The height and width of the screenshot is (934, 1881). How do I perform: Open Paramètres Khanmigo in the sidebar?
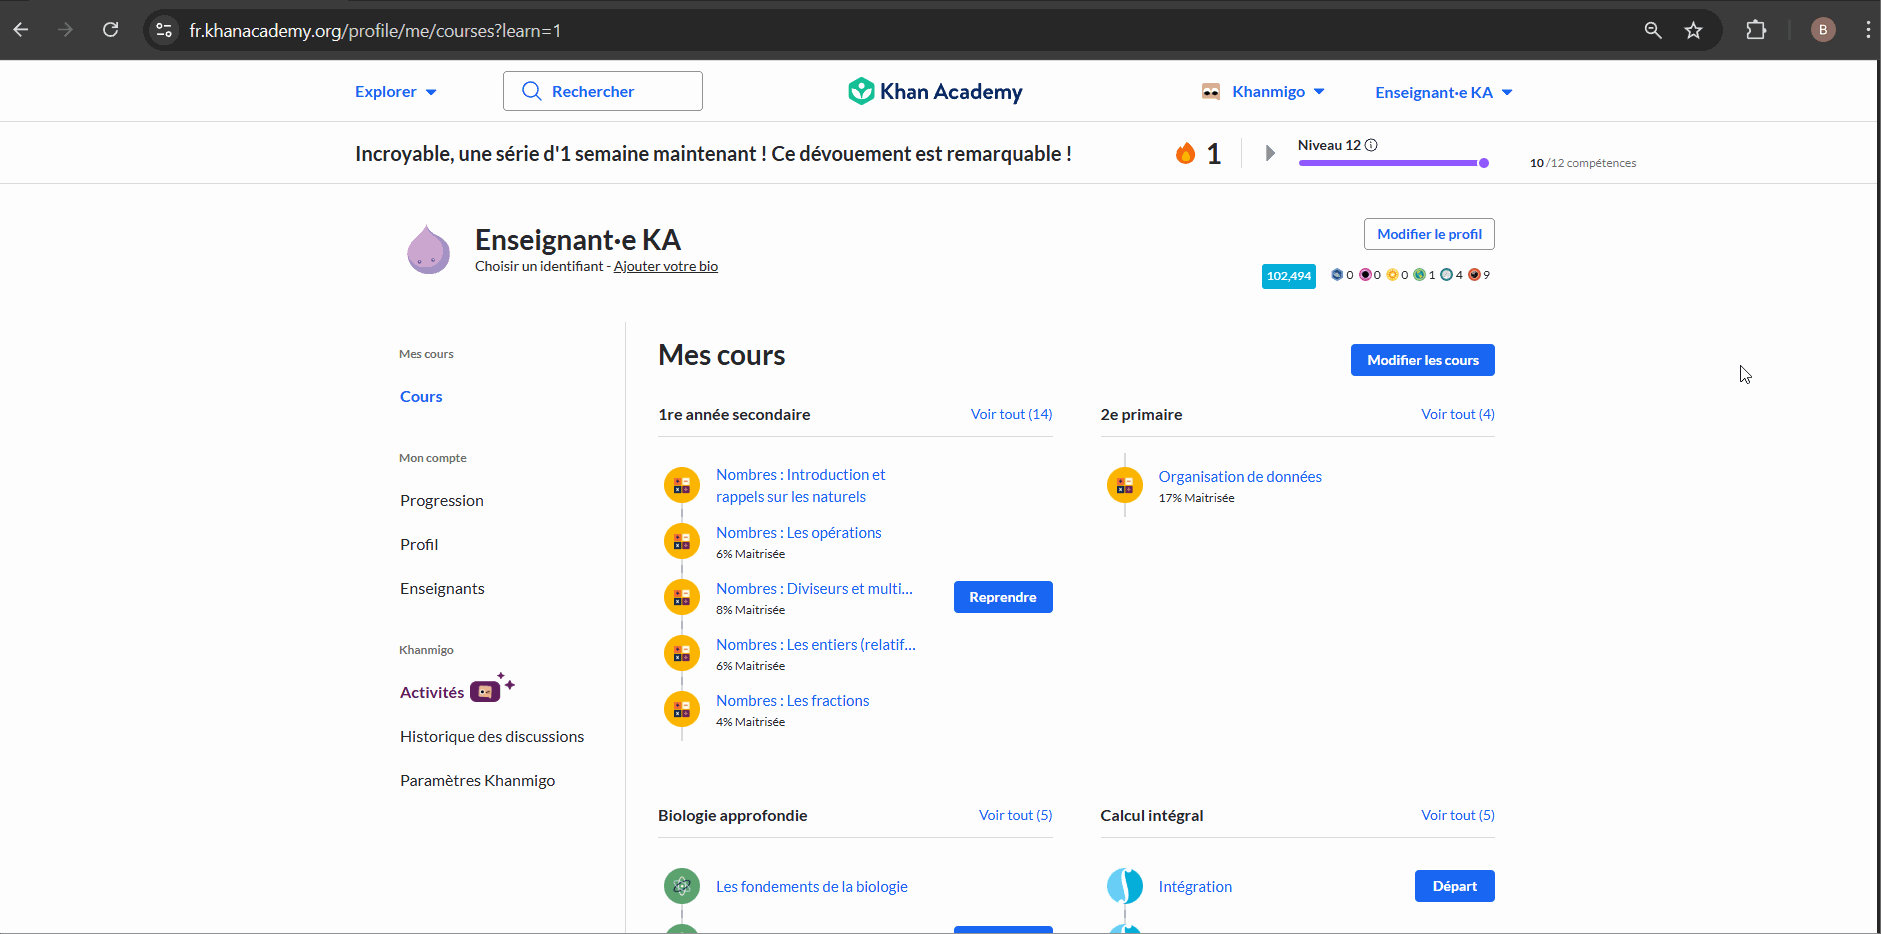477,780
